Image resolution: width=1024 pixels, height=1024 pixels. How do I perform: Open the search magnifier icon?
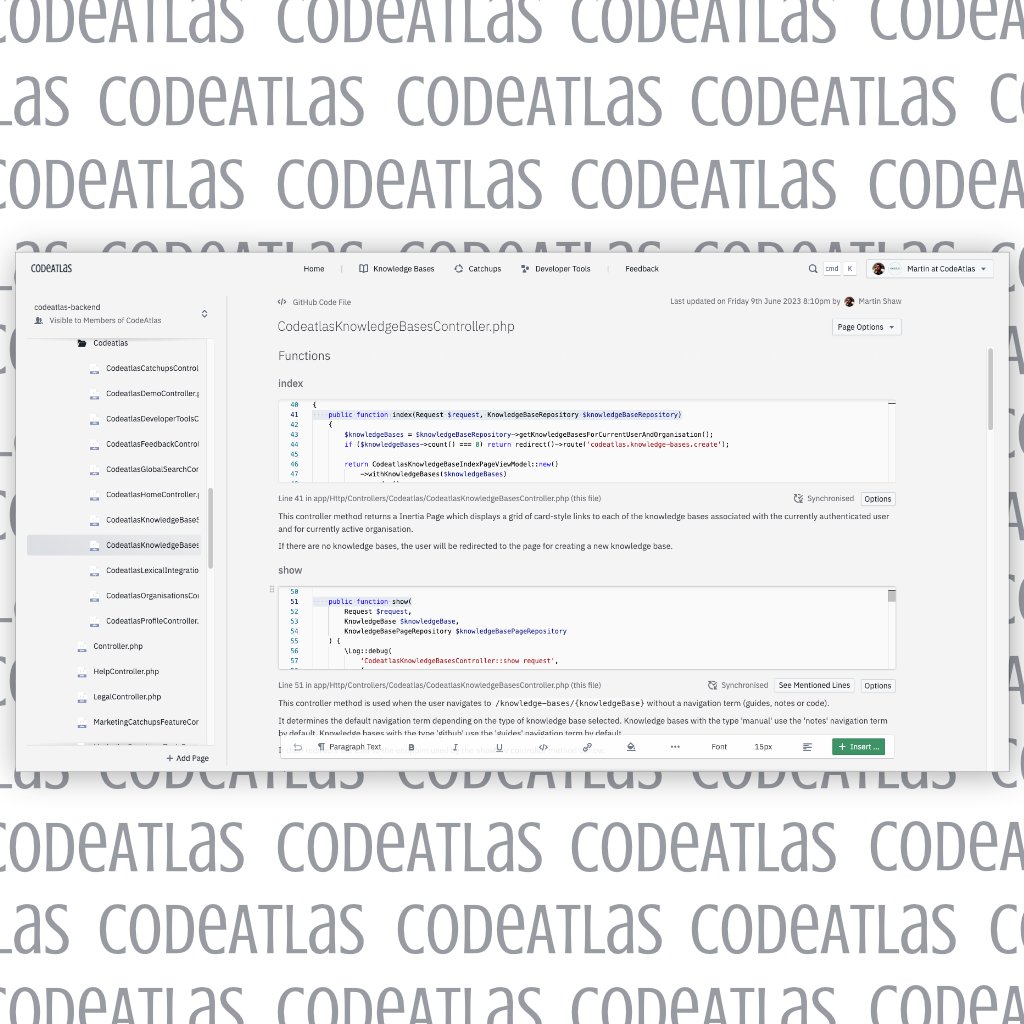[x=813, y=268]
